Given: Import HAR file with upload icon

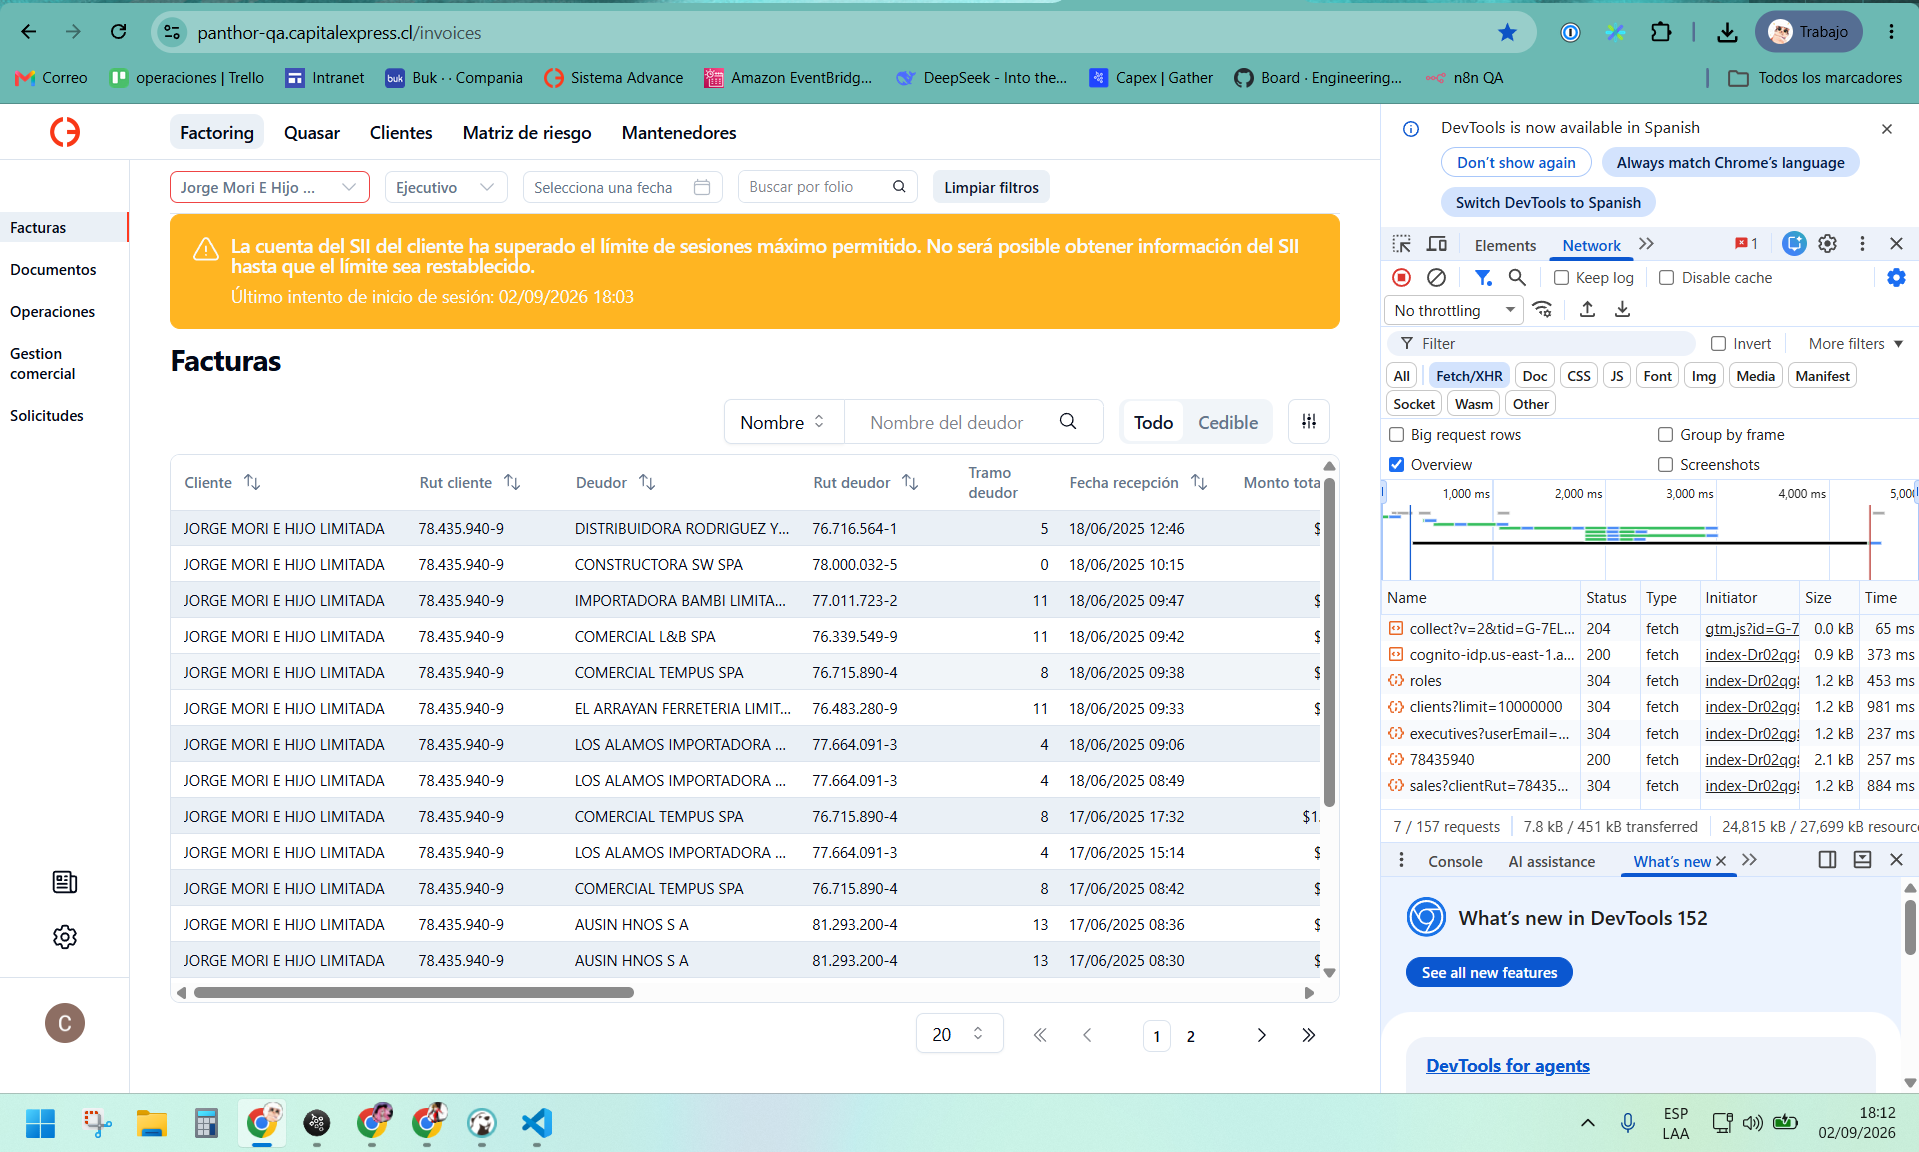Looking at the screenshot, I should click(x=1587, y=310).
